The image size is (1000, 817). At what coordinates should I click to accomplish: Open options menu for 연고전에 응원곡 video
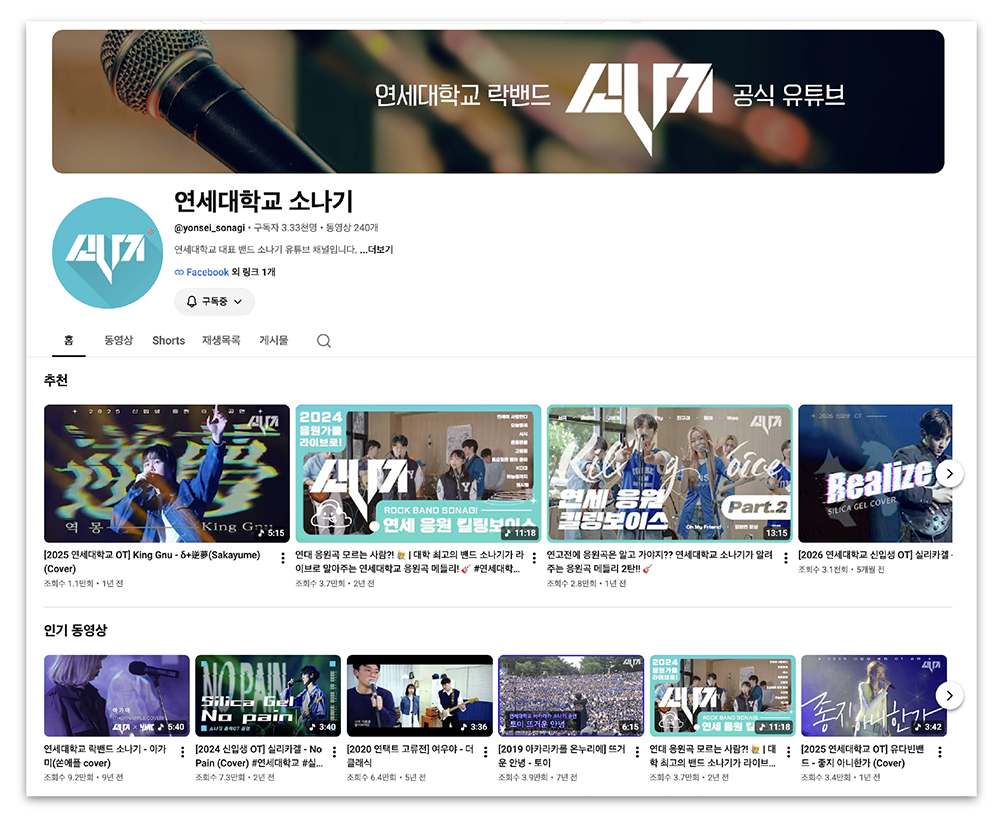tap(786, 558)
